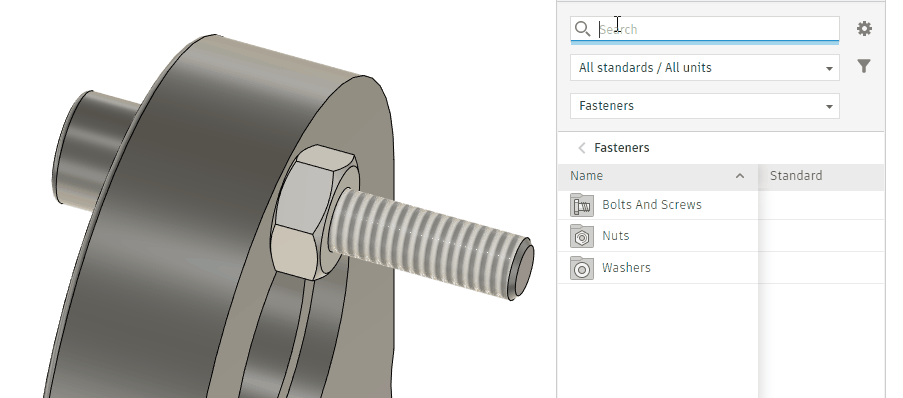Toggle the Name column sort arrow
This screenshot has width=903, height=398.
click(x=740, y=176)
